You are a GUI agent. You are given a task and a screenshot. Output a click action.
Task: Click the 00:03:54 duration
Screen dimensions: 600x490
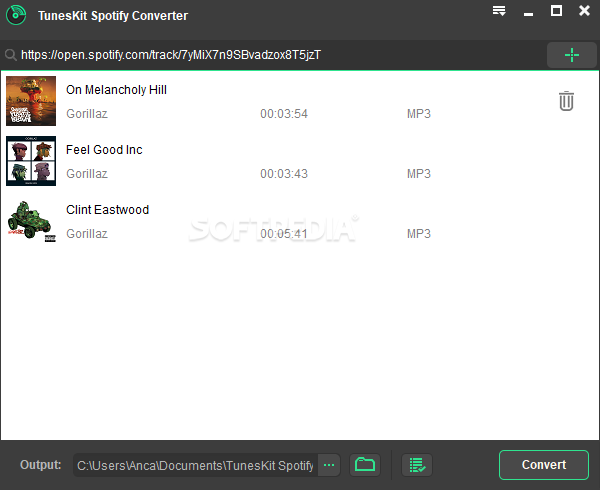pyautogui.click(x=284, y=114)
